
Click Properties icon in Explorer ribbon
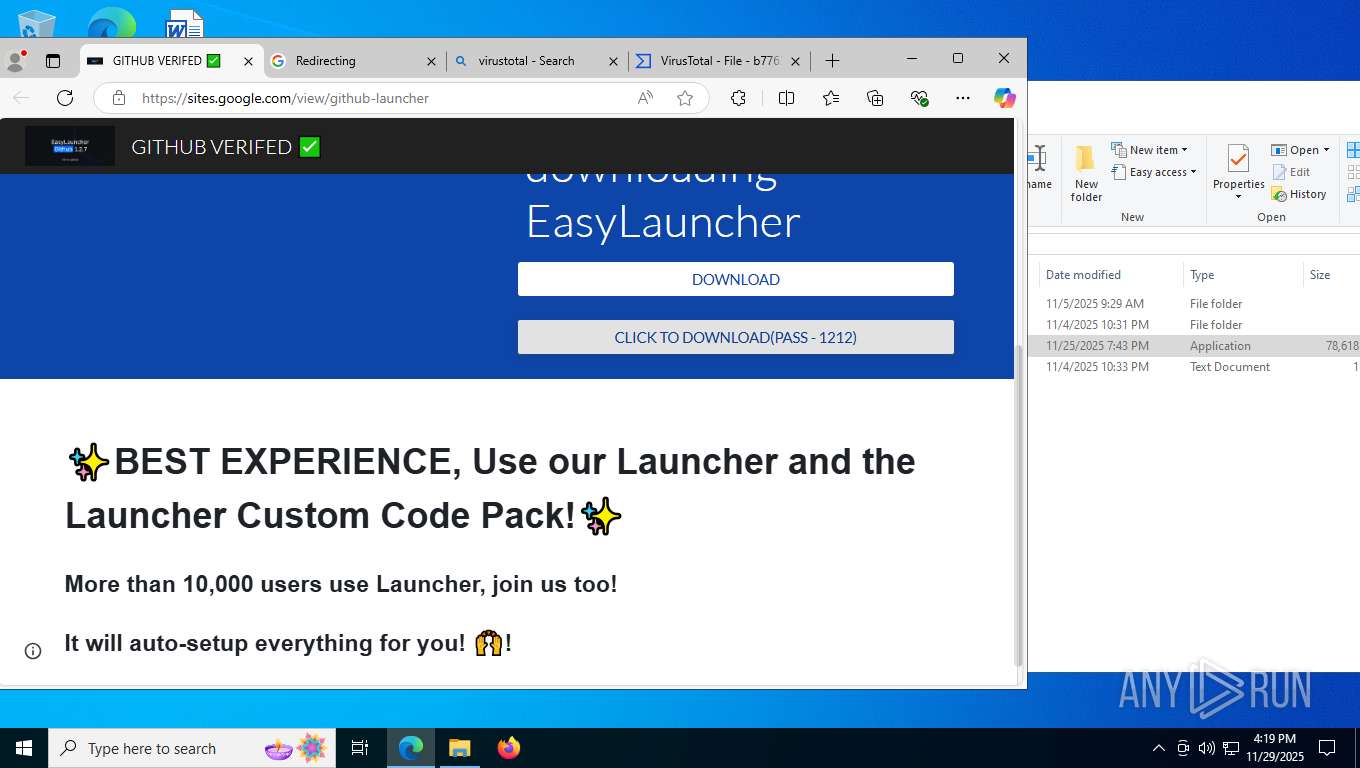pos(1238,159)
